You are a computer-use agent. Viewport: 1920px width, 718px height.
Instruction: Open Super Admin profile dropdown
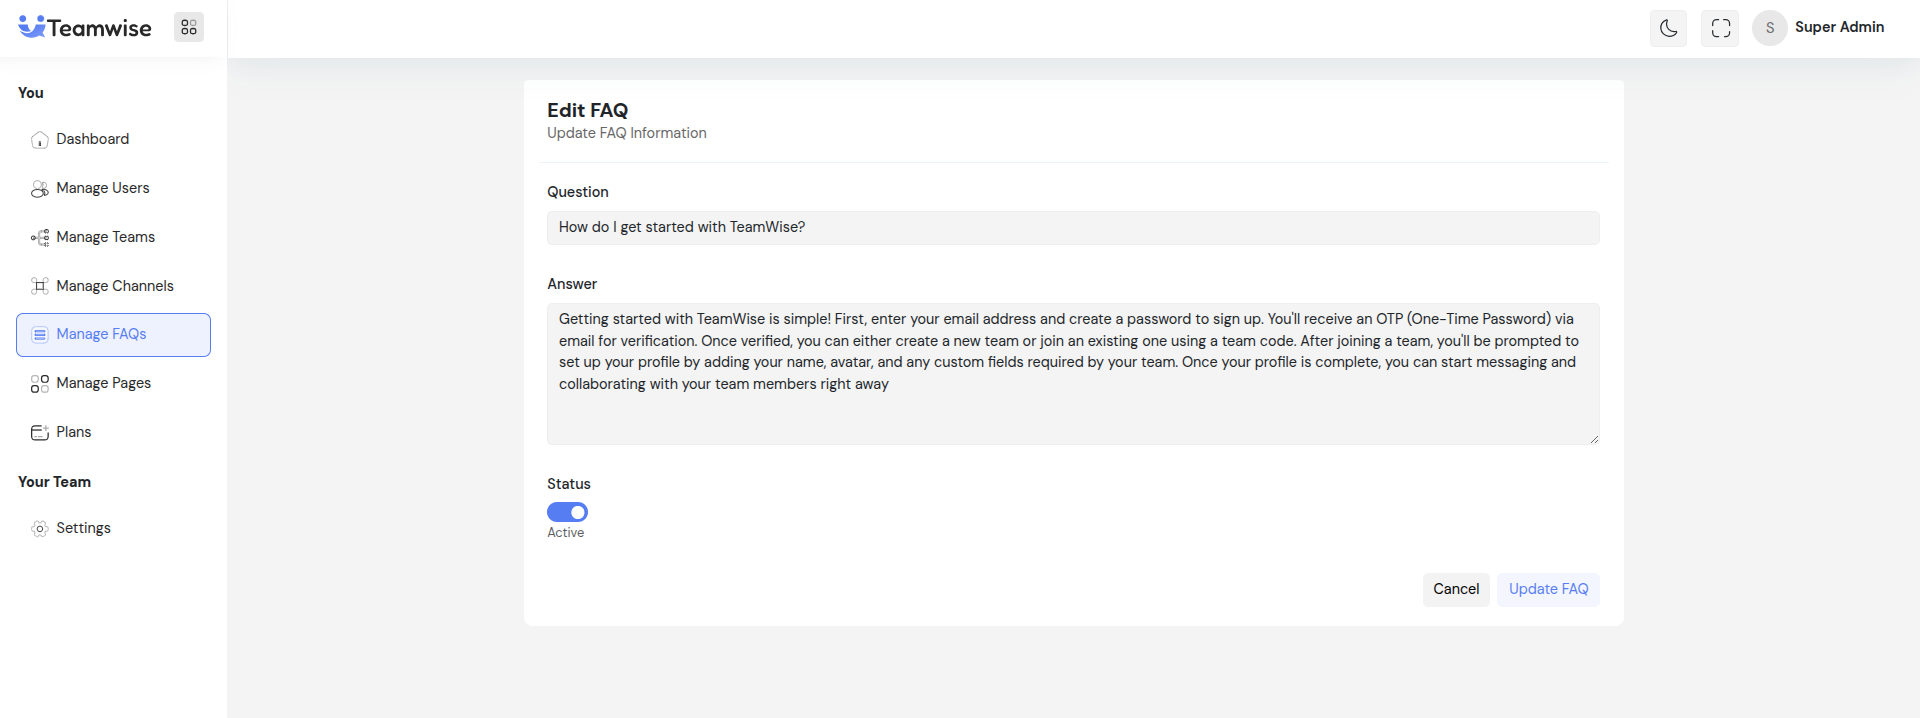click(1838, 27)
